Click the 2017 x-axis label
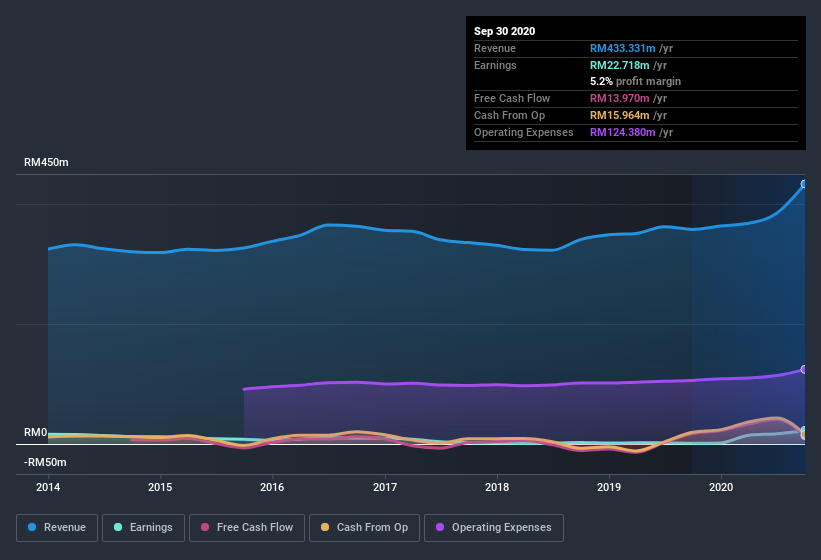Viewport: 821px width, 560px height. click(x=385, y=487)
